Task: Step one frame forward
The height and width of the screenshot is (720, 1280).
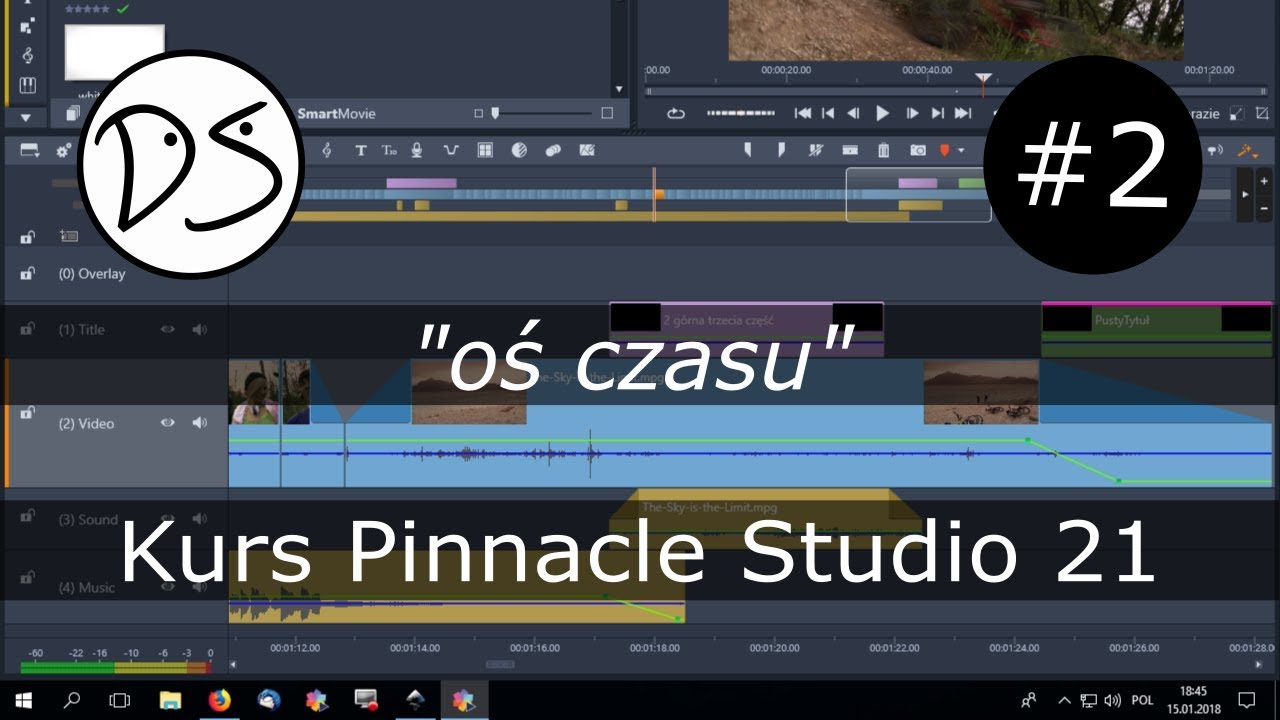Action: pos(912,114)
